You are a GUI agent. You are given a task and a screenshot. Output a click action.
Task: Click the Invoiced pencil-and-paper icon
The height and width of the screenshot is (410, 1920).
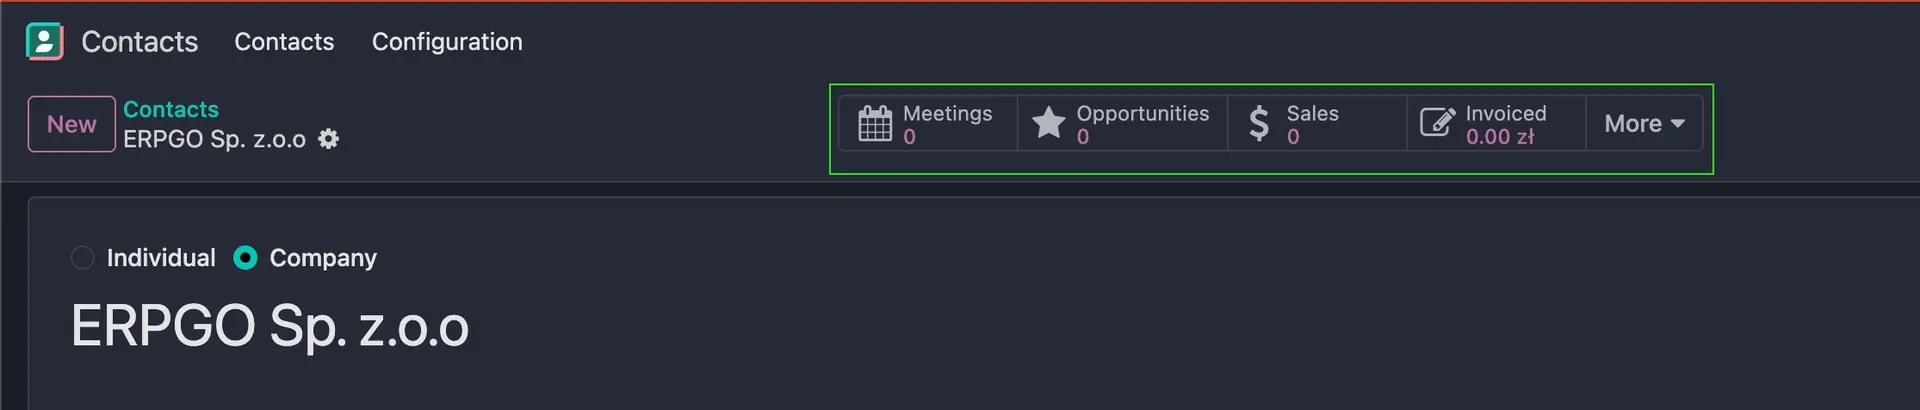[1437, 123]
